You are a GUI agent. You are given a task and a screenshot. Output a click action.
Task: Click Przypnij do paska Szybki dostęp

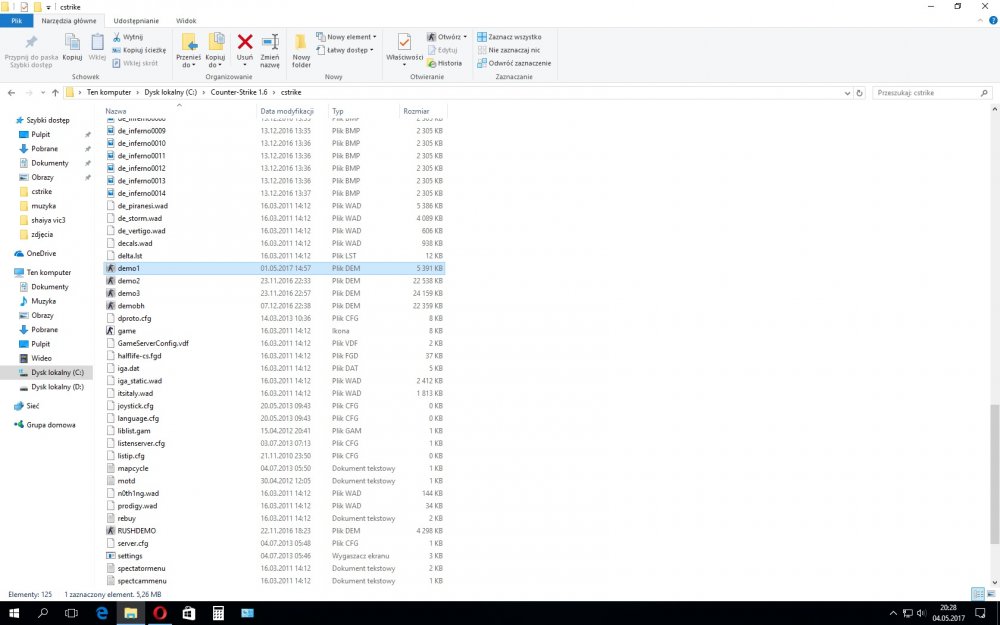tap(31, 51)
